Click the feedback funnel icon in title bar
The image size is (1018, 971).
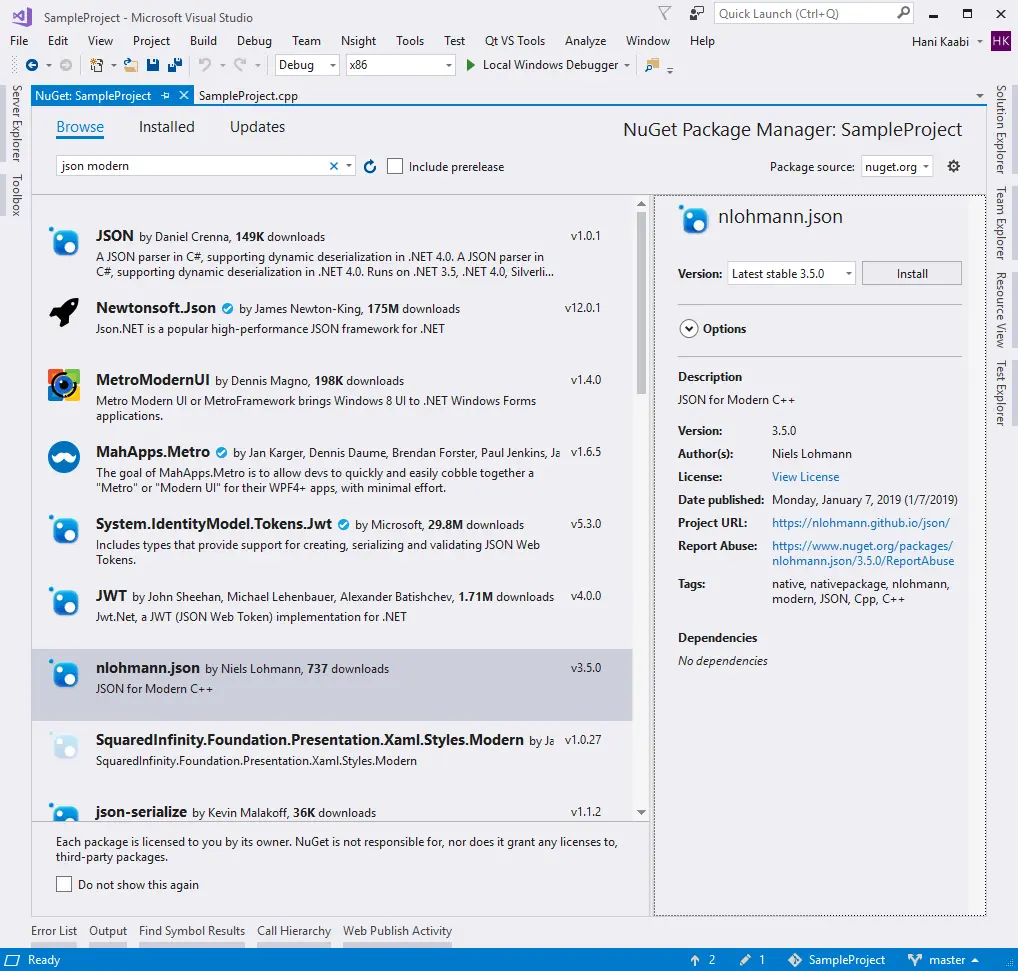[x=665, y=14]
